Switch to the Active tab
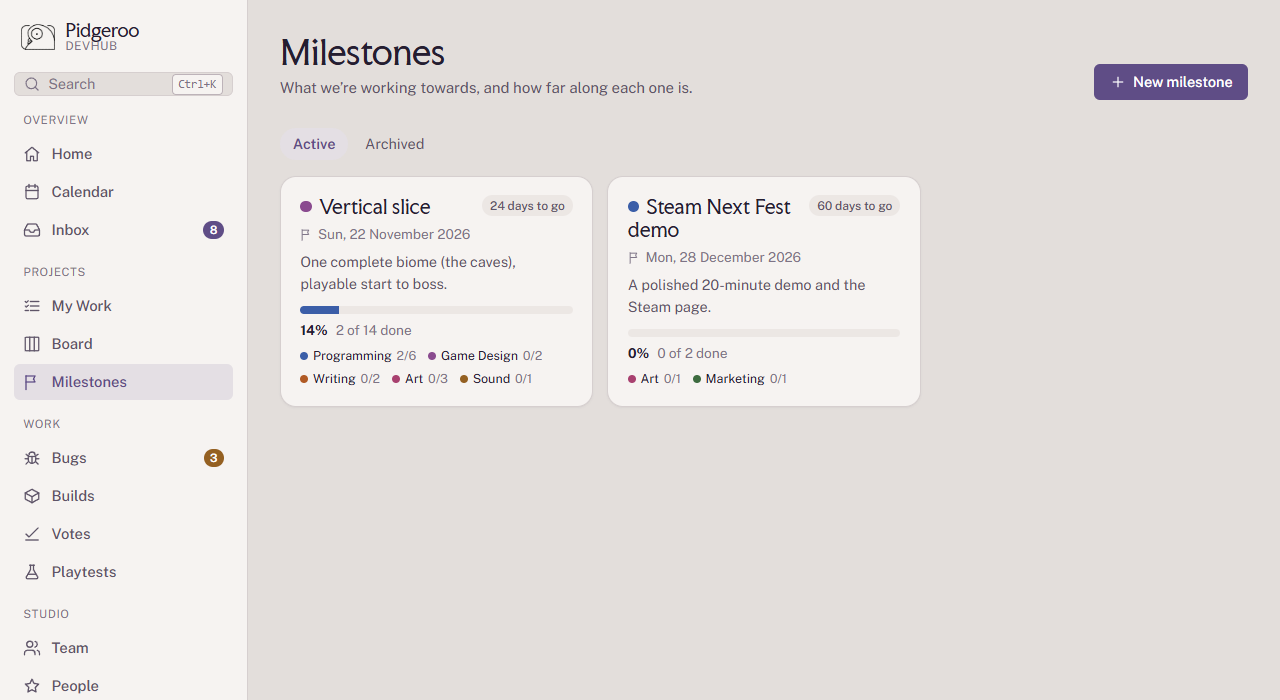 tap(314, 144)
